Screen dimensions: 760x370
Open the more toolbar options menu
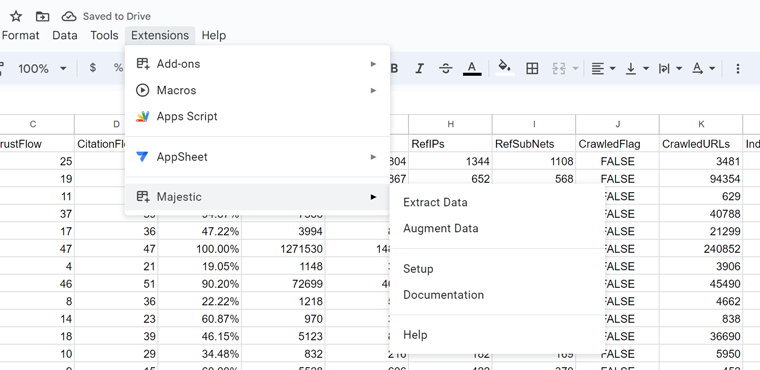coord(738,69)
